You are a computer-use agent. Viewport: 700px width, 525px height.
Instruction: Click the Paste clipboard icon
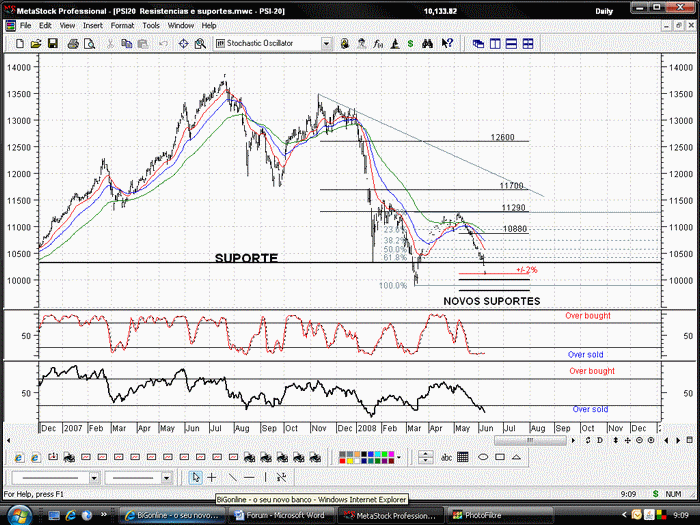tap(143, 44)
